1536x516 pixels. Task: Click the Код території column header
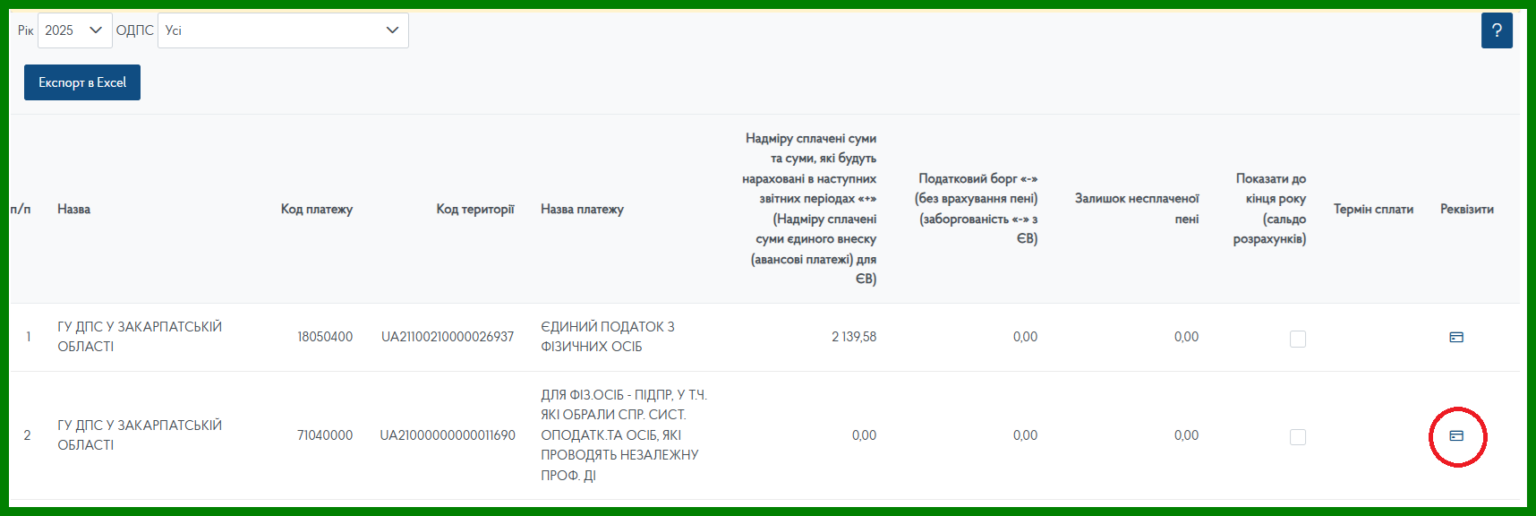(x=475, y=209)
